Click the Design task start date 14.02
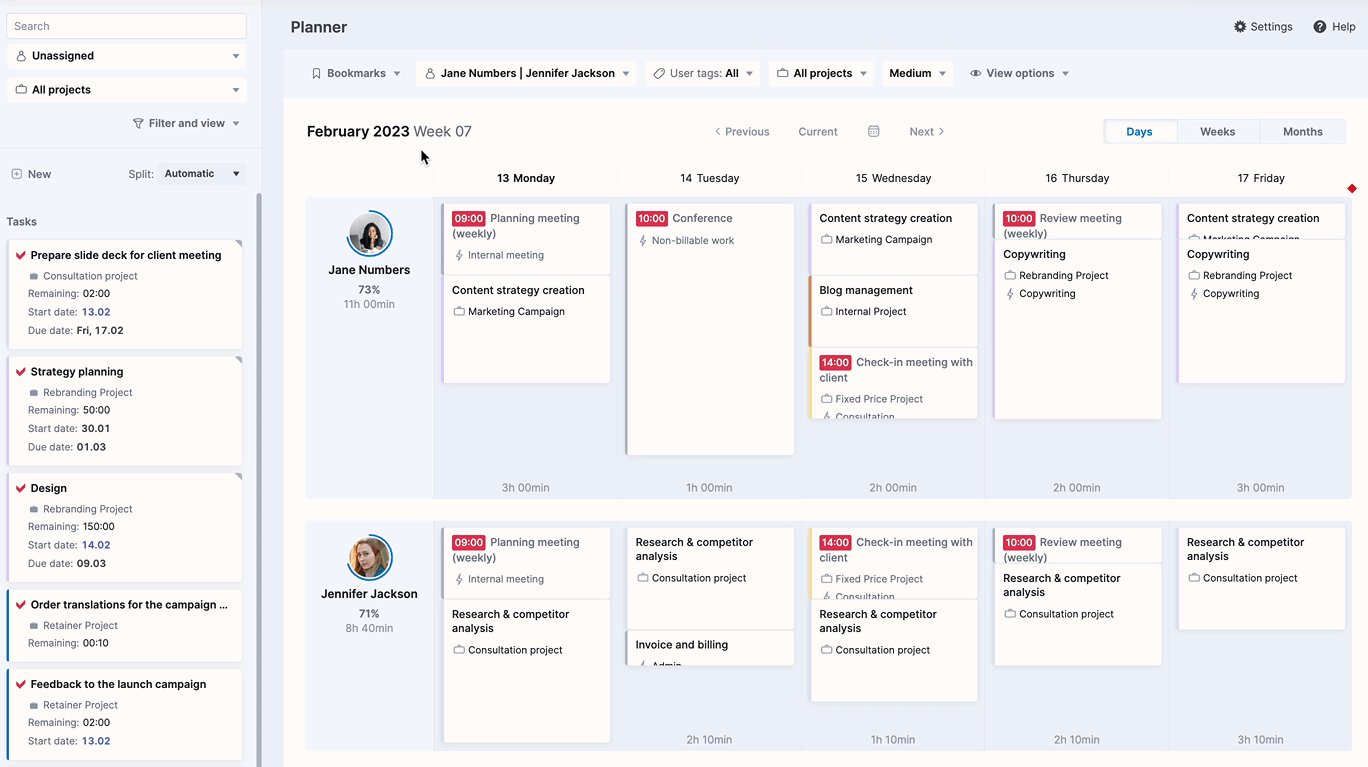Image resolution: width=1368 pixels, height=767 pixels. coord(96,545)
